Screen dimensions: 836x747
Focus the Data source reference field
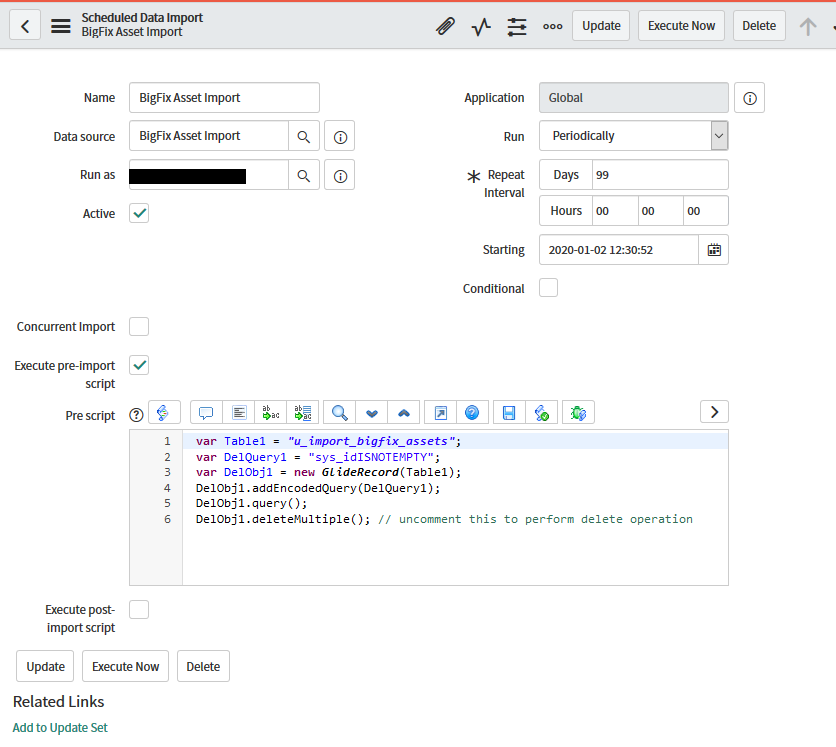209,136
